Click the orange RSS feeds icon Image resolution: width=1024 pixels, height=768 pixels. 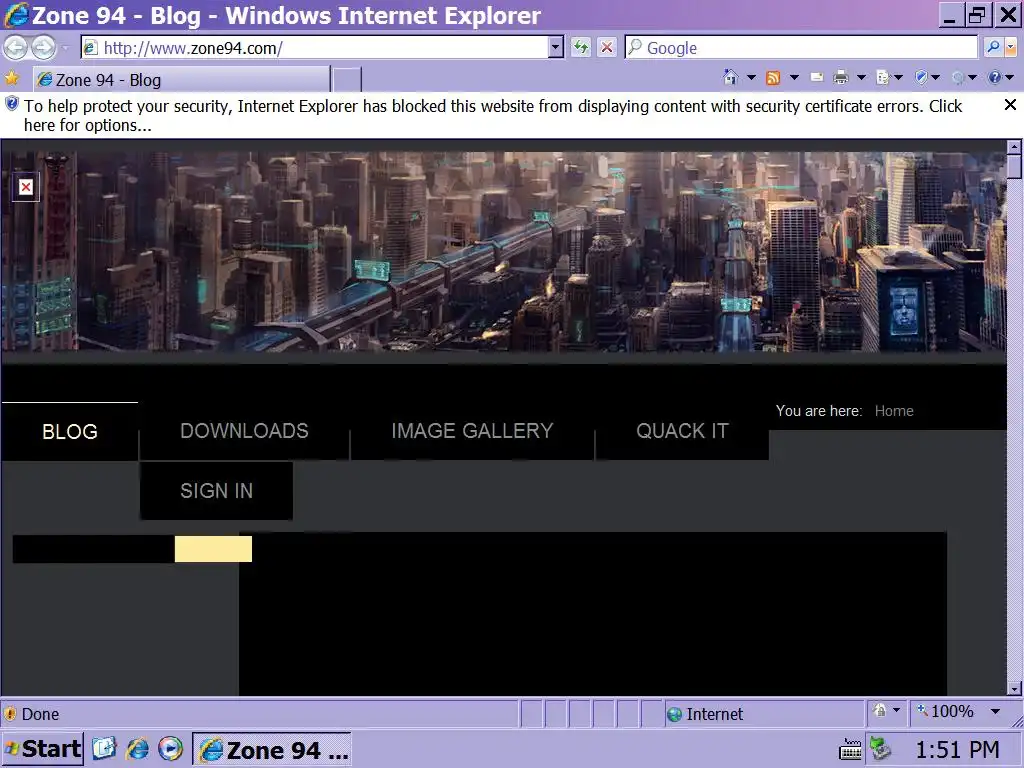773,78
